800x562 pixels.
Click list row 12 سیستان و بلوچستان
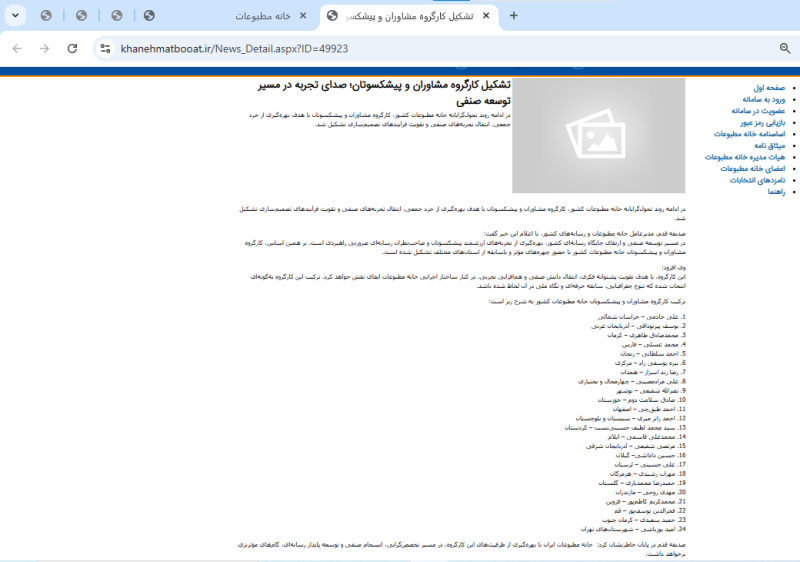click(631, 418)
